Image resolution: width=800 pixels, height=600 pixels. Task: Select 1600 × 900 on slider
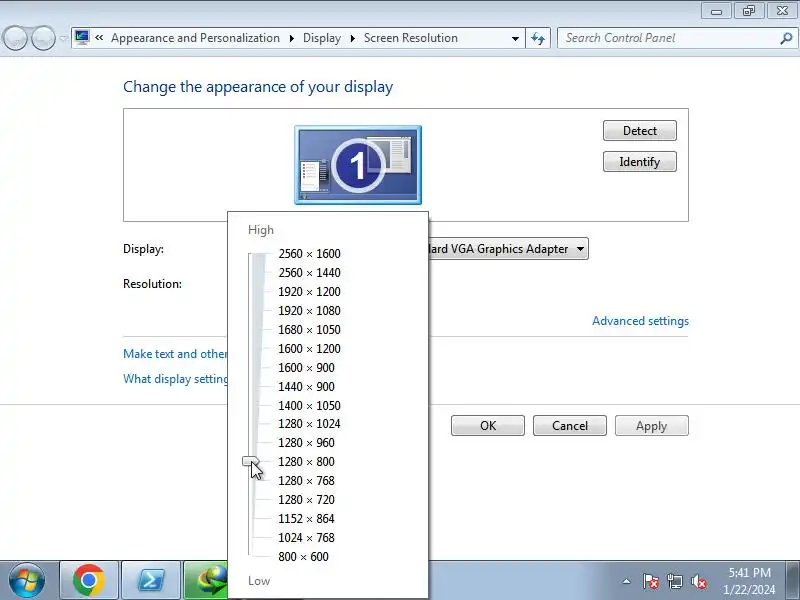[x=306, y=368]
